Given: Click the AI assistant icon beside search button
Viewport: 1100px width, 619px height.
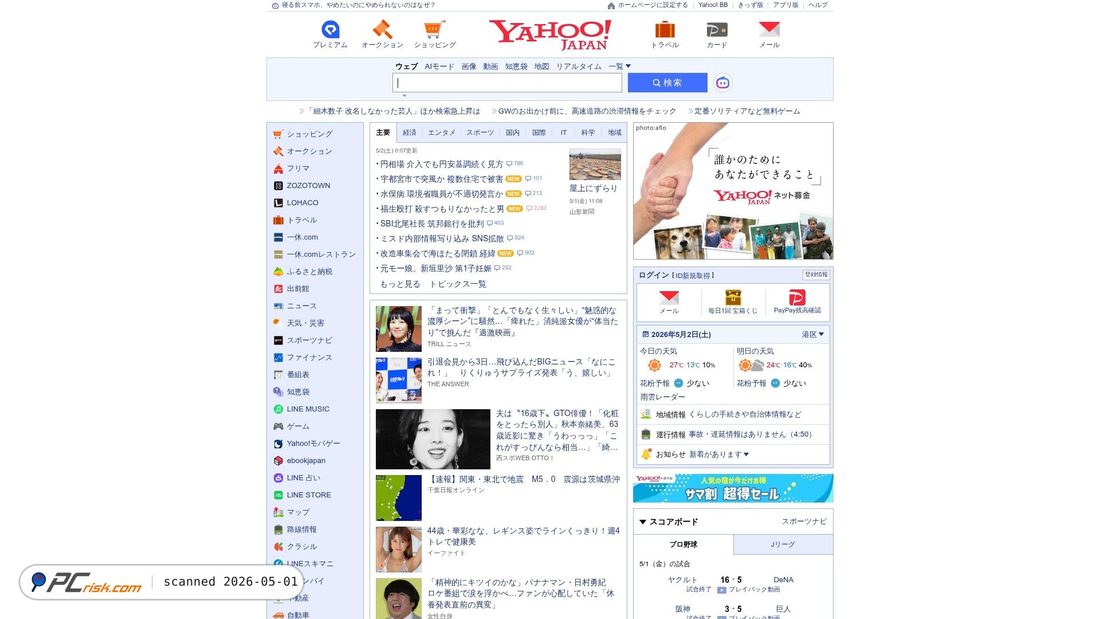Looking at the screenshot, I should coord(723,83).
